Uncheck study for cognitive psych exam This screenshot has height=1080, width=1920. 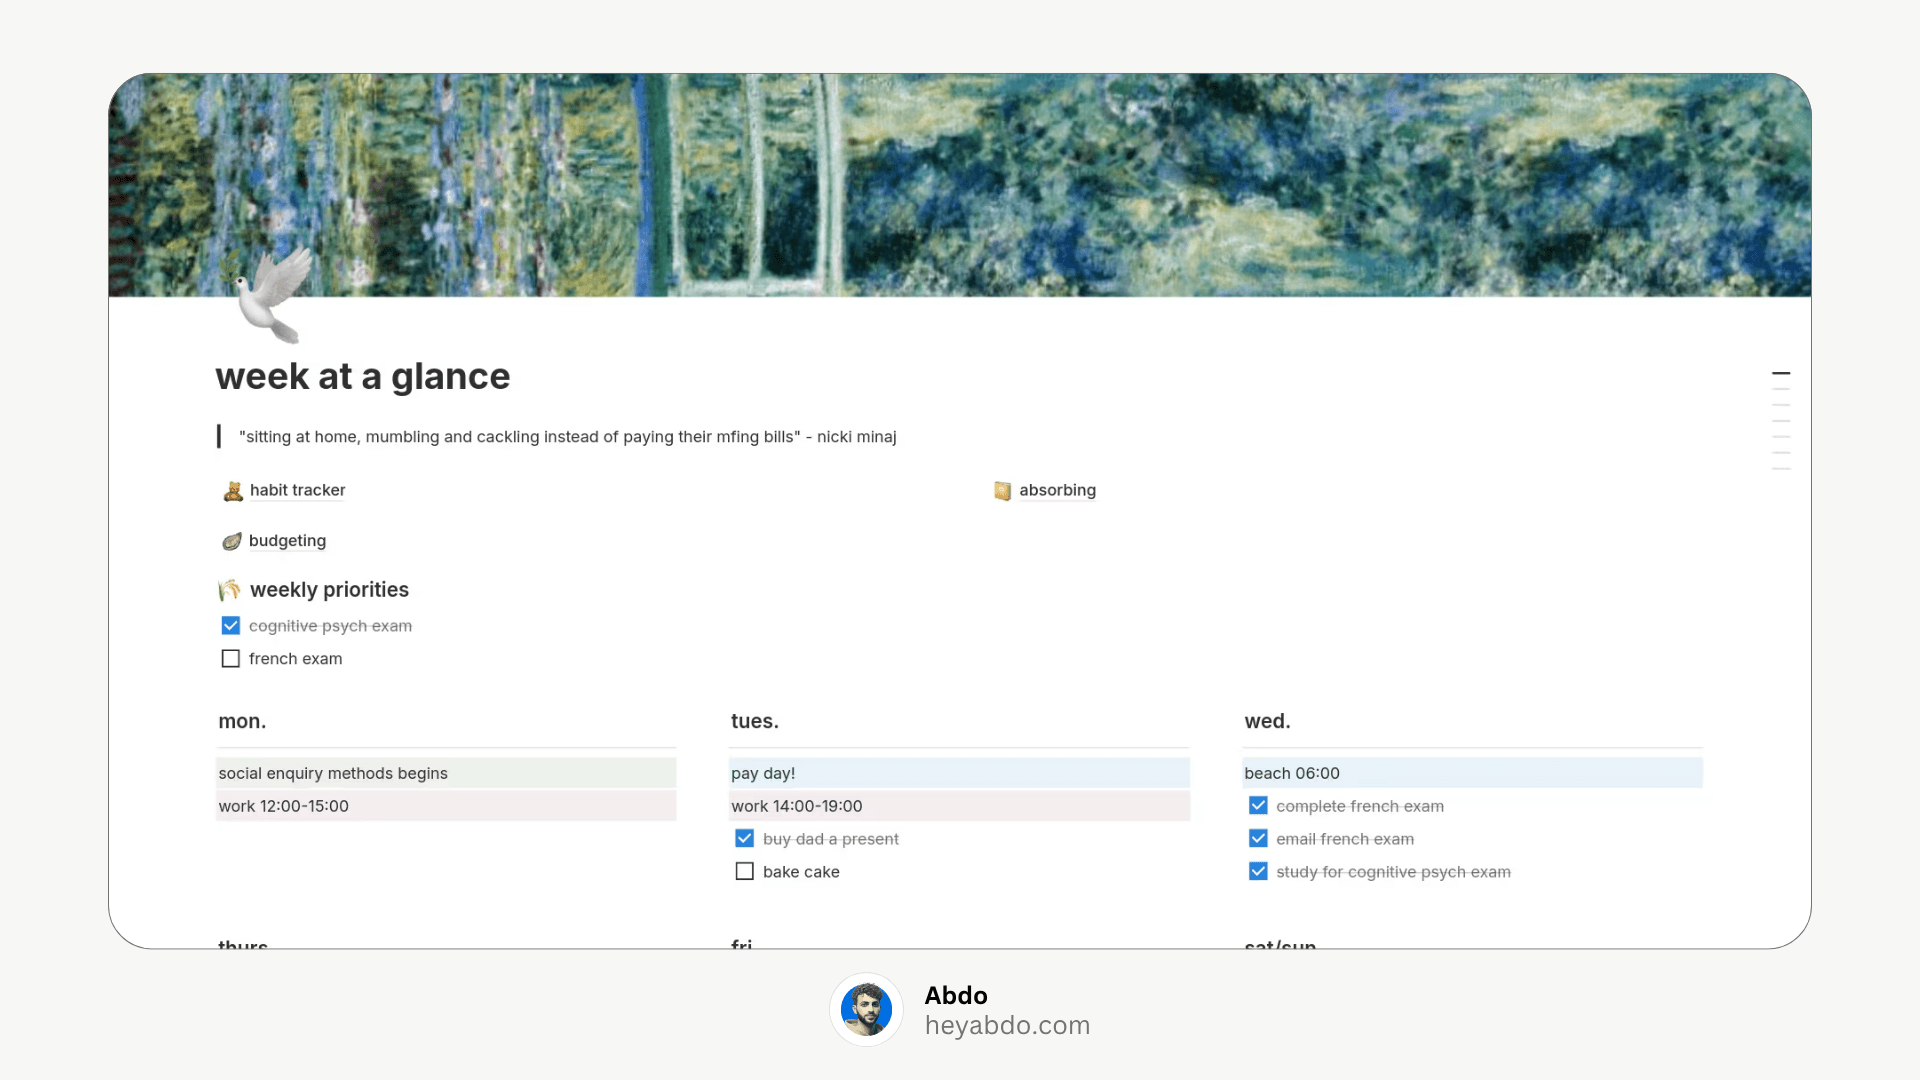1258,872
